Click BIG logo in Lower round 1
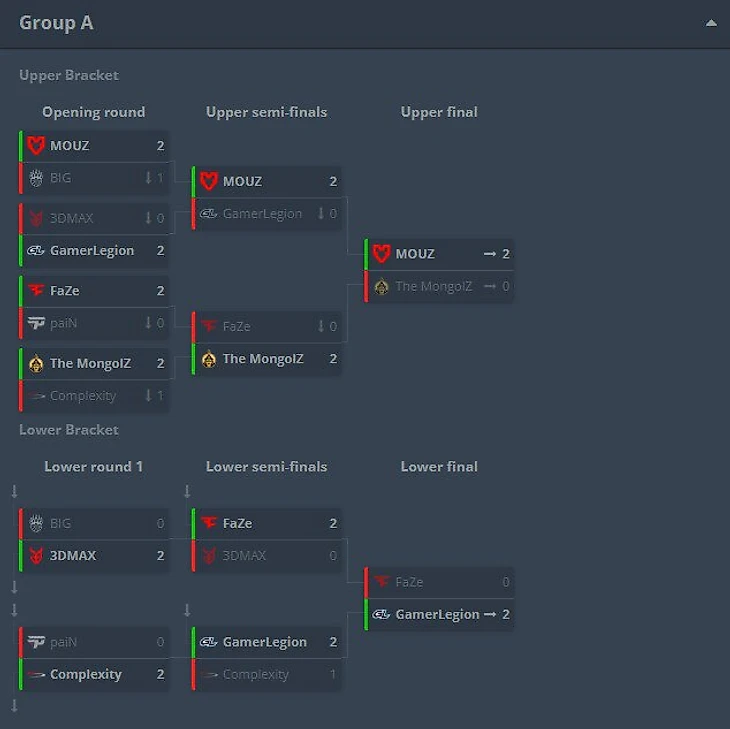 point(36,523)
